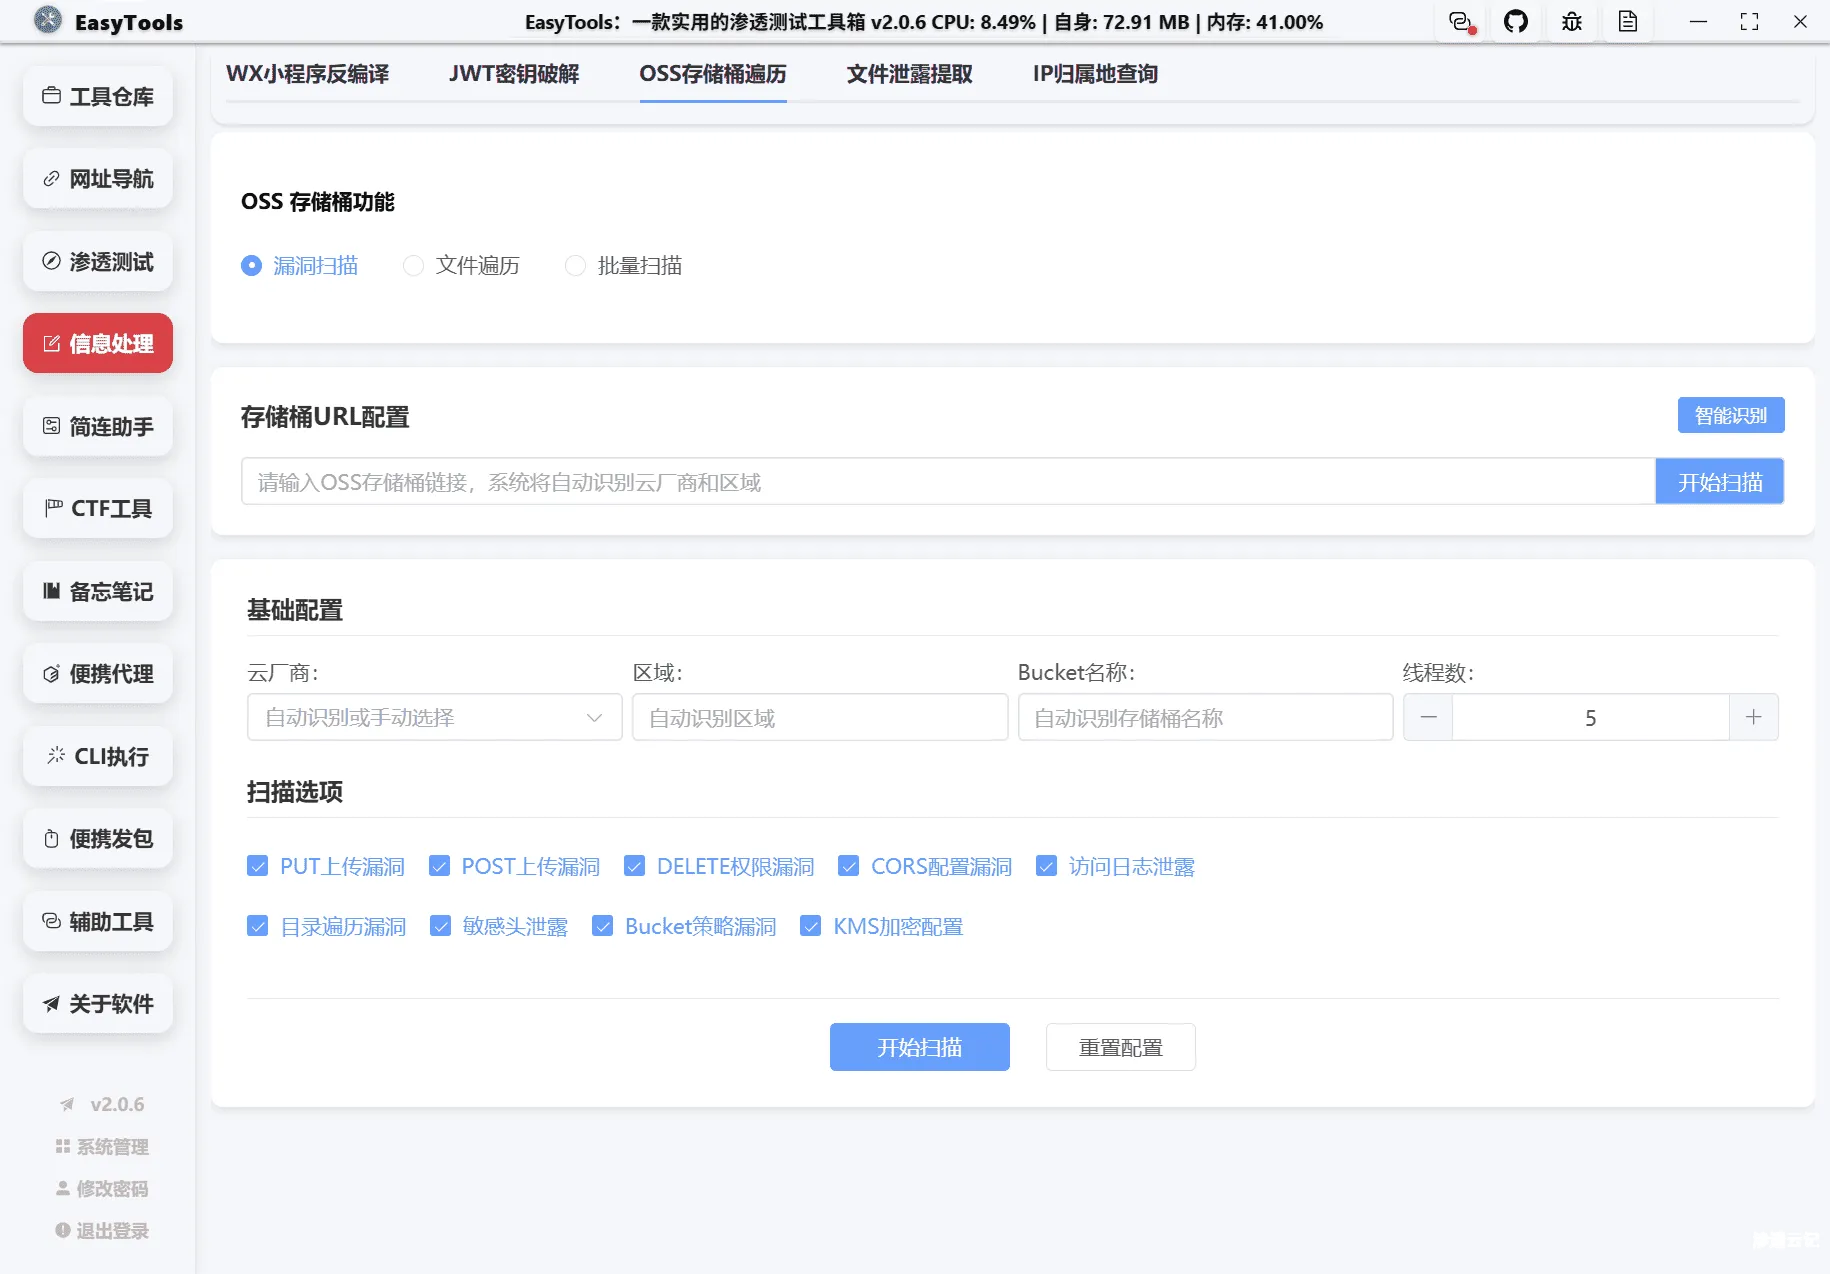Launch the CLI执行 tool

point(97,757)
